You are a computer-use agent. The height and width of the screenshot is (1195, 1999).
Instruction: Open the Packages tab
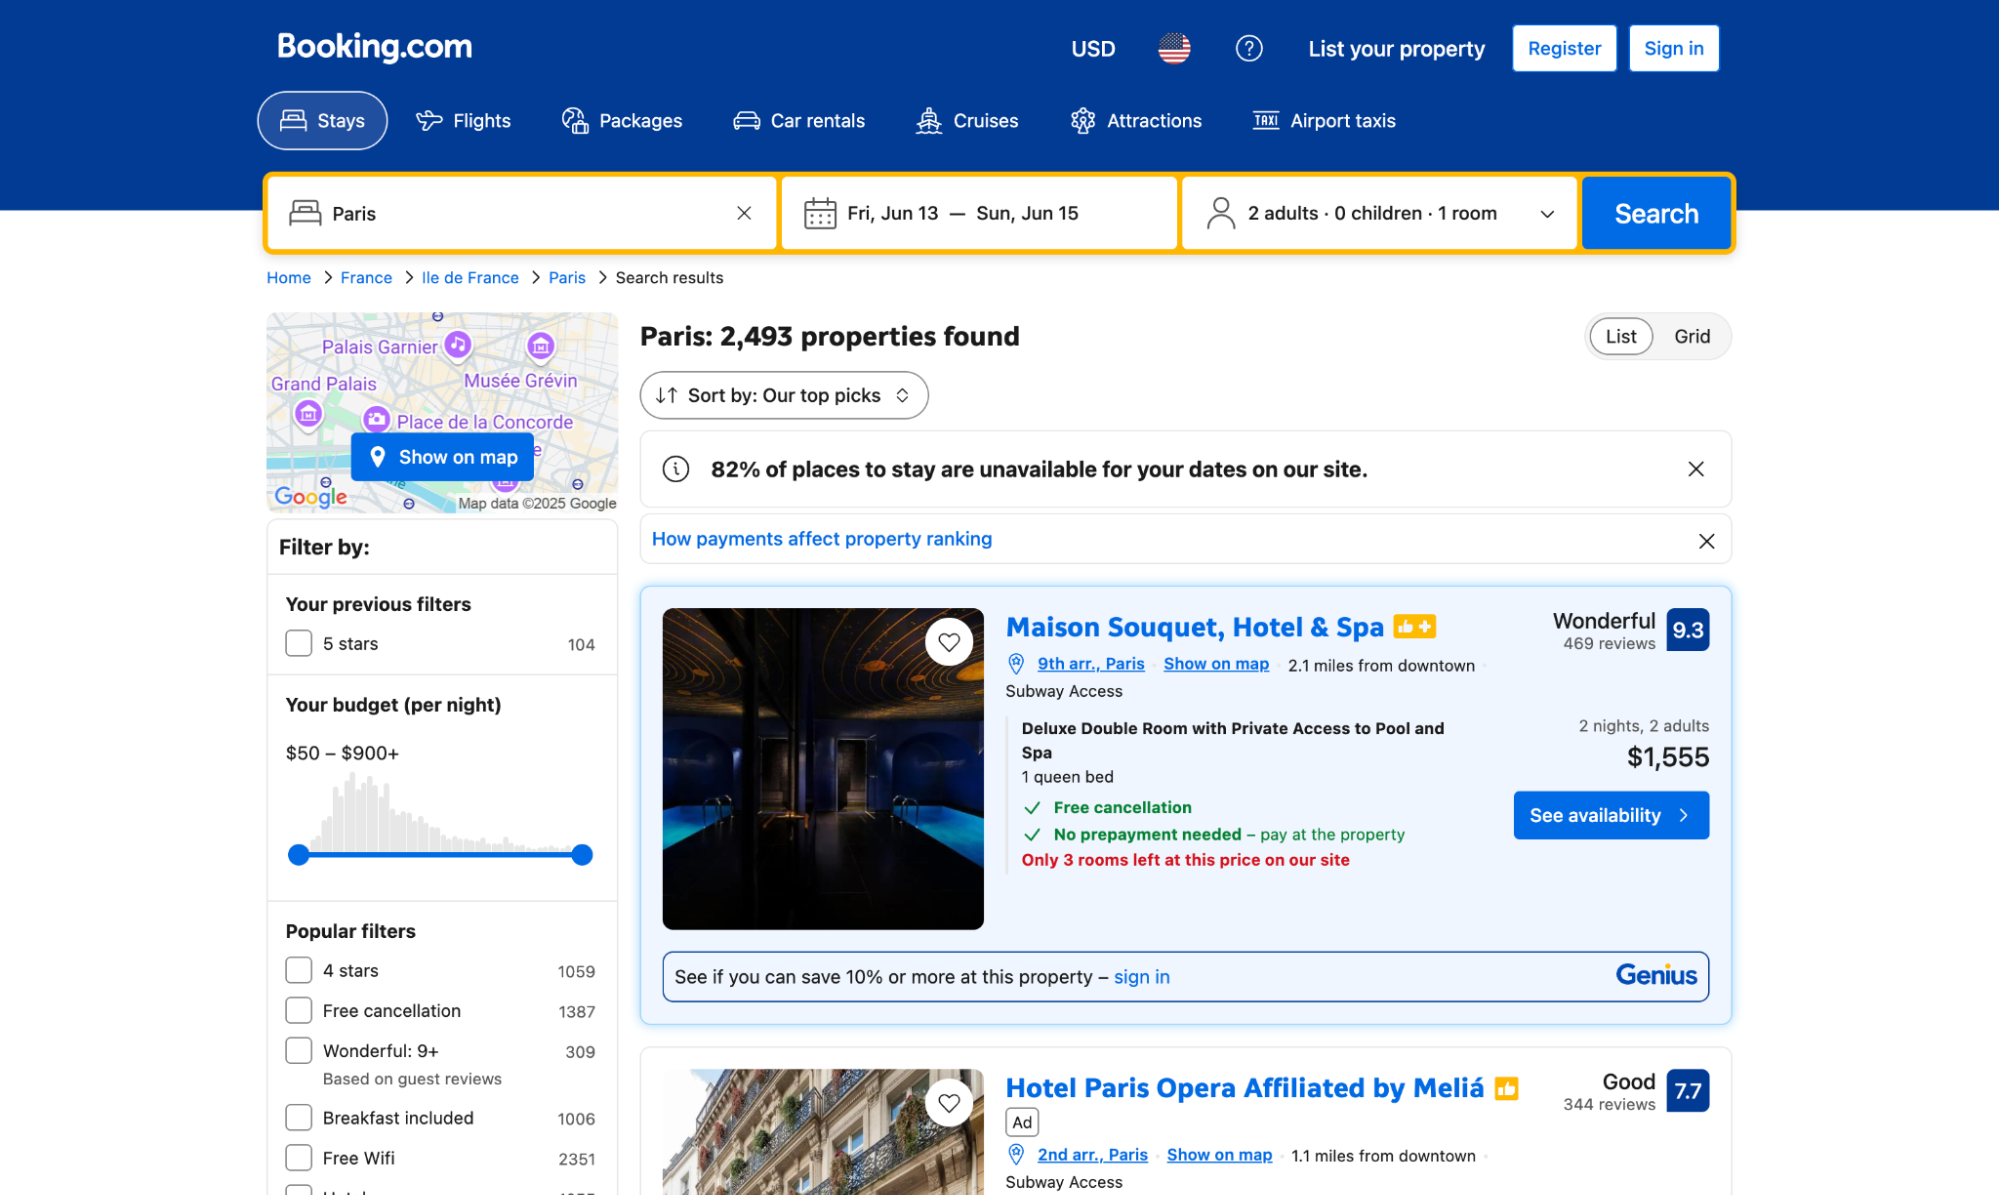pyautogui.click(x=621, y=120)
